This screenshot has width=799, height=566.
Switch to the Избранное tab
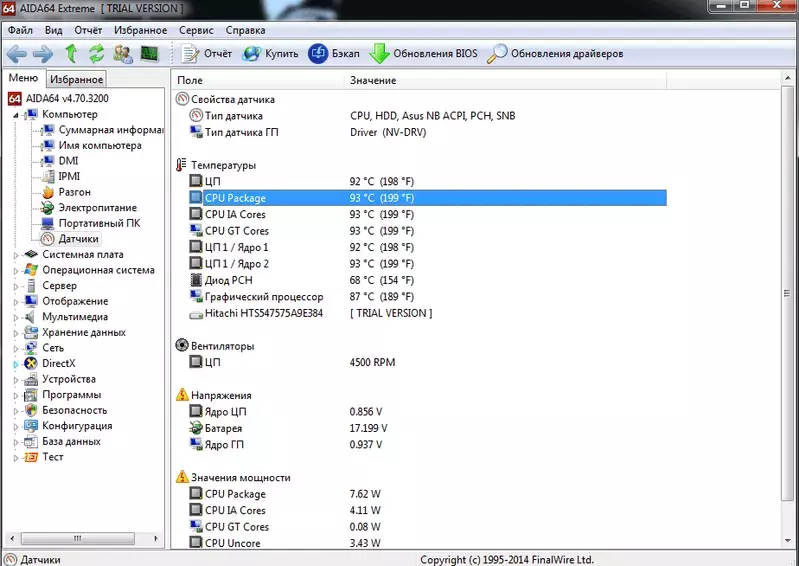coord(76,79)
